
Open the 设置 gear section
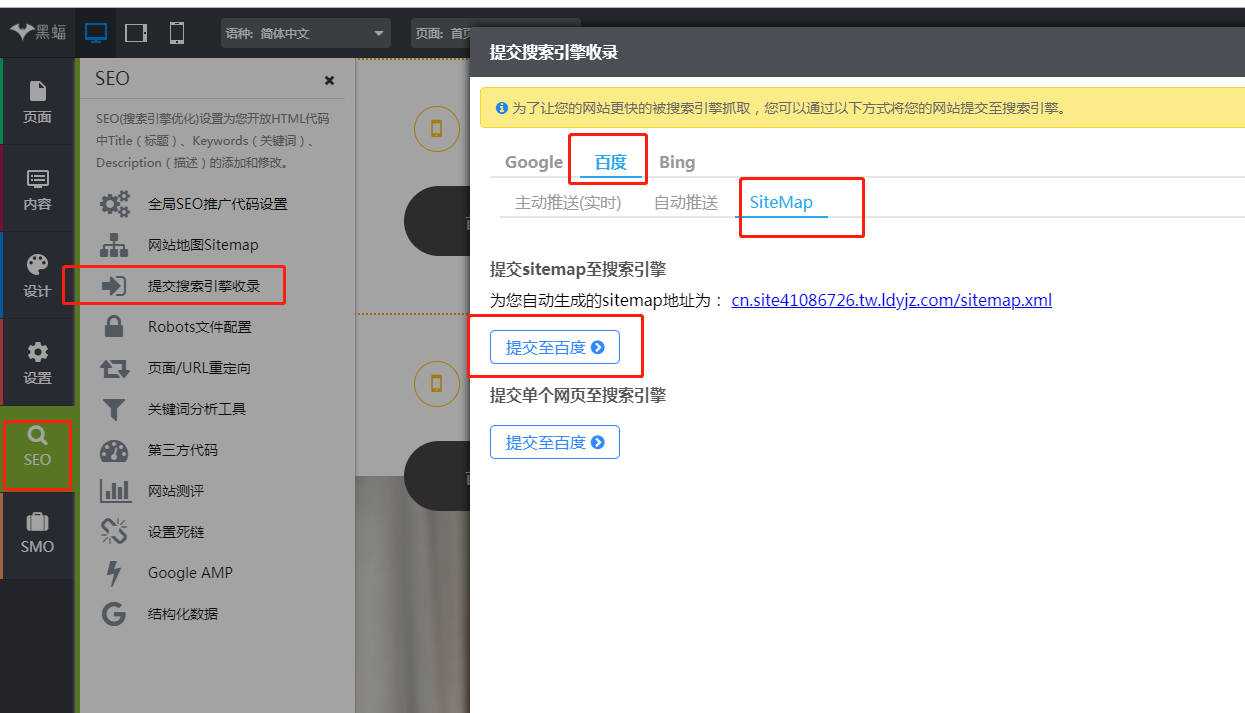click(x=37, y=363)
